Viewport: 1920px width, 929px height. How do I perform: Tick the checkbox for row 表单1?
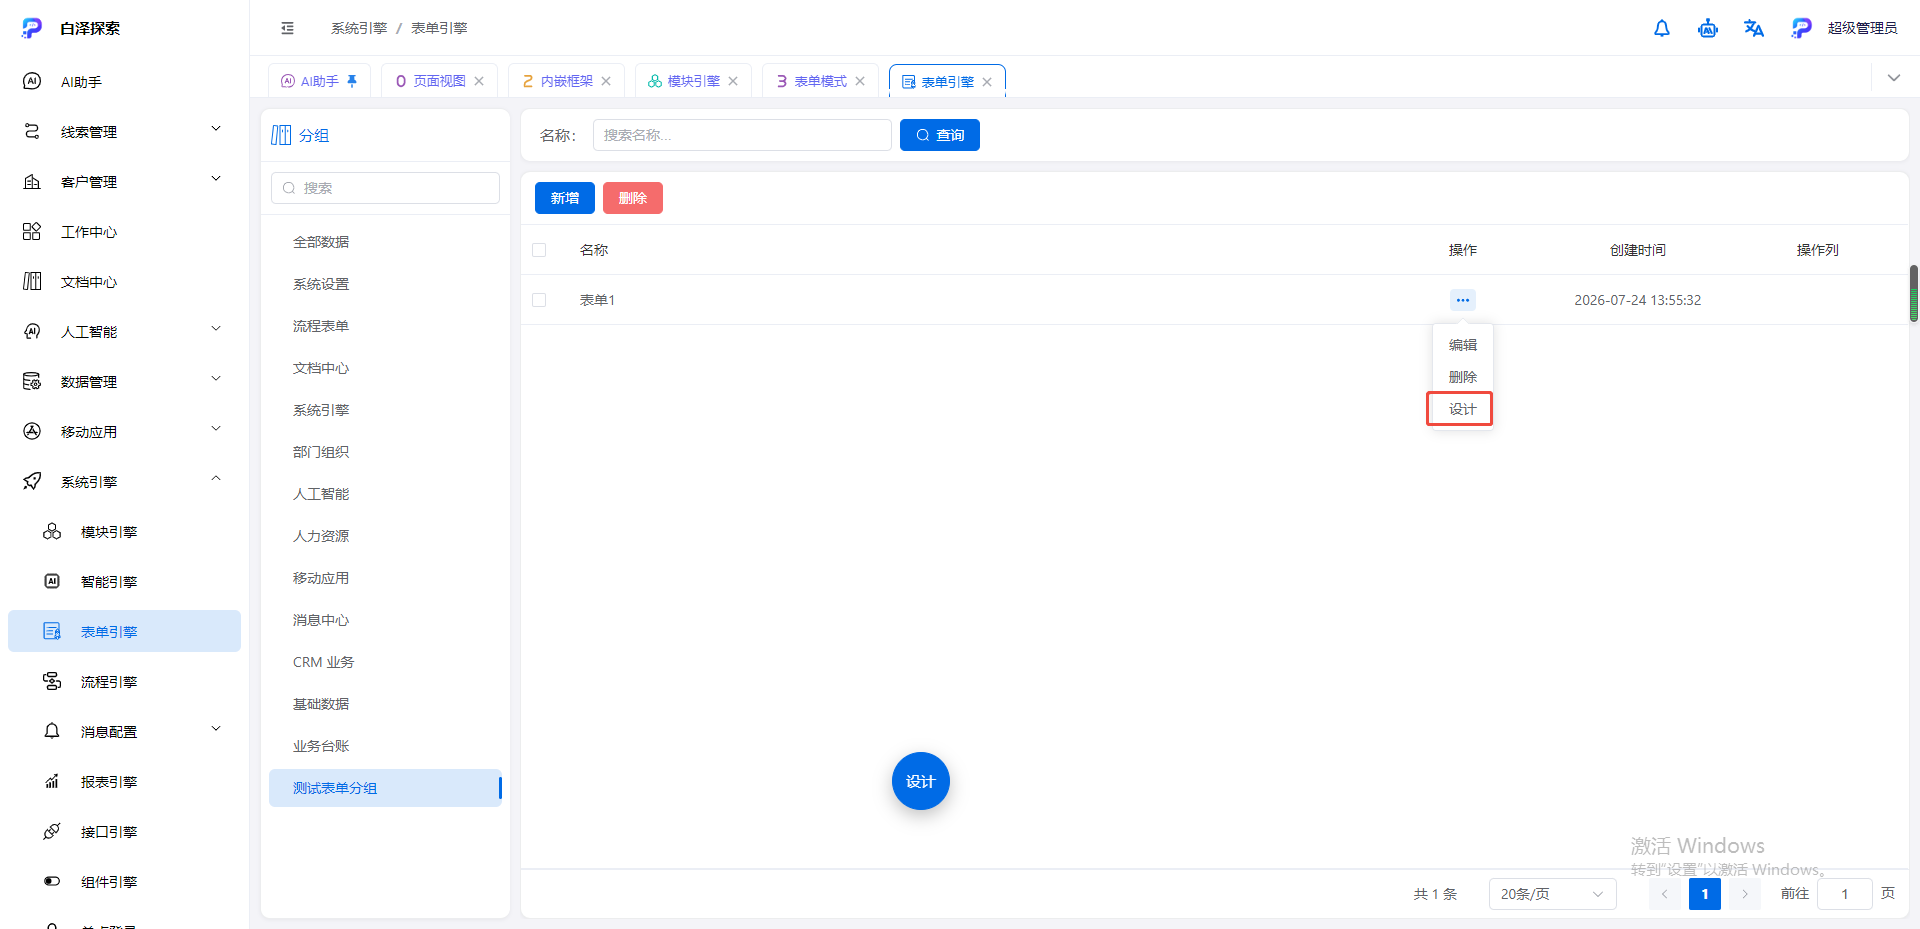539,300
